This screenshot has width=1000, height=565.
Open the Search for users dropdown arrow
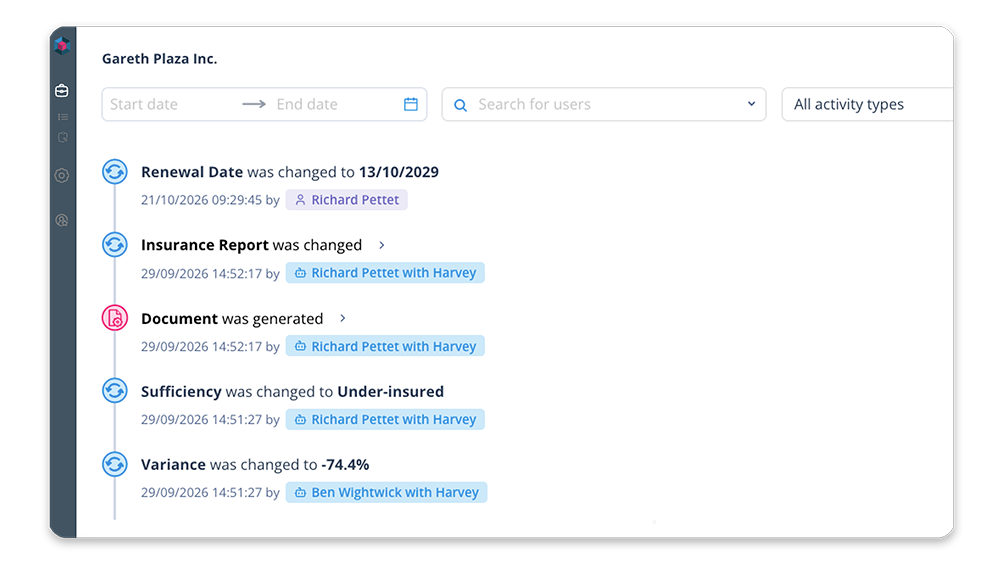tap(751, 104)
